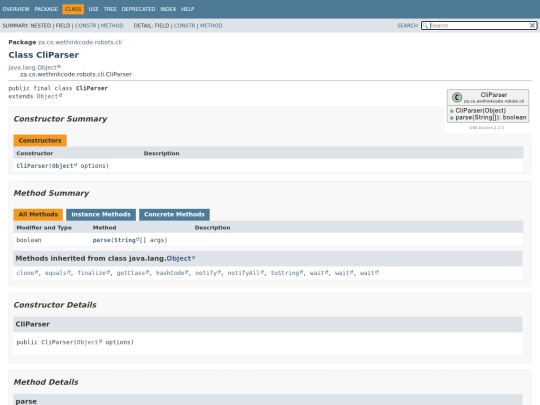
Task: Jump to Method in the Summary row
Action: click(112, 25)
